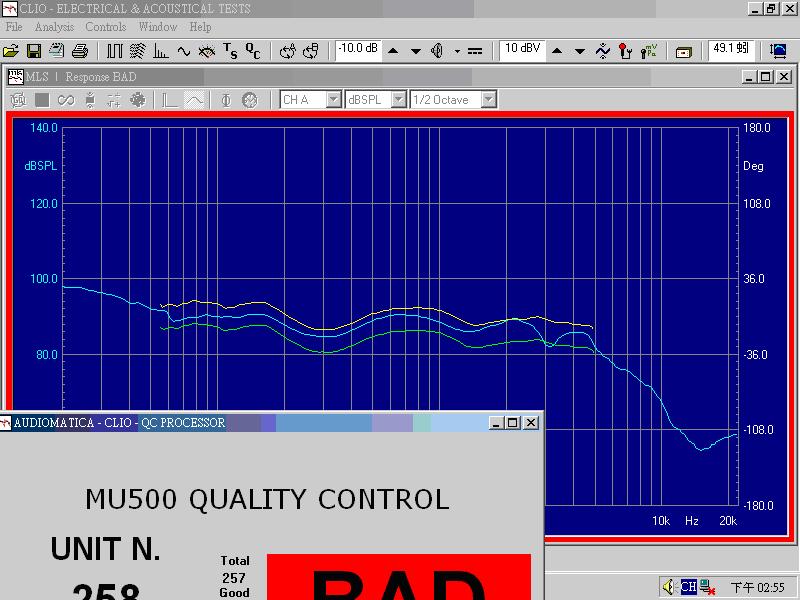800x600 pixels.
Task: Open Thiele-Small parameters (Ts) icon
Action: (230, 51)
